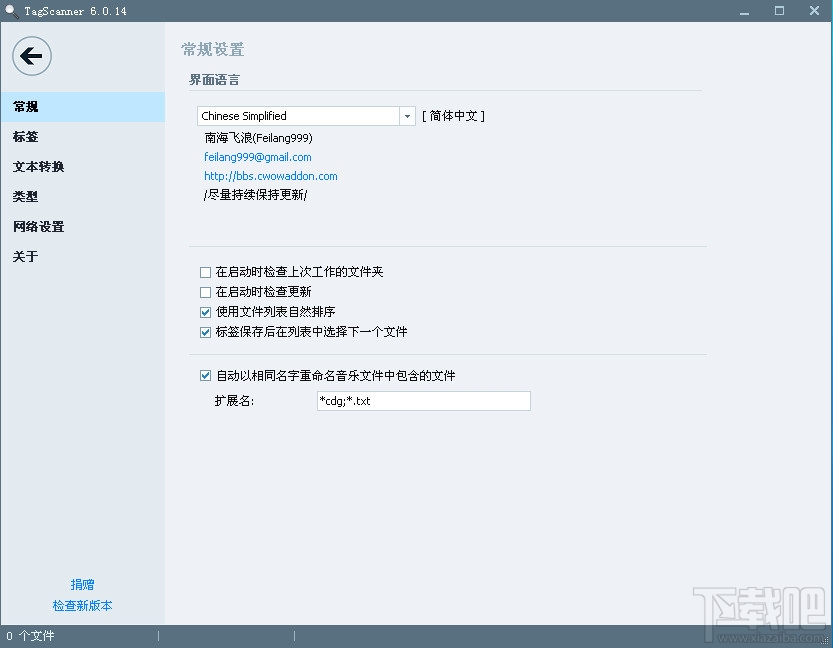Viewport: 833px width, 648px height.
Task: Toggle auto-rename of files inside music files
Action: (x=205, y=375)
